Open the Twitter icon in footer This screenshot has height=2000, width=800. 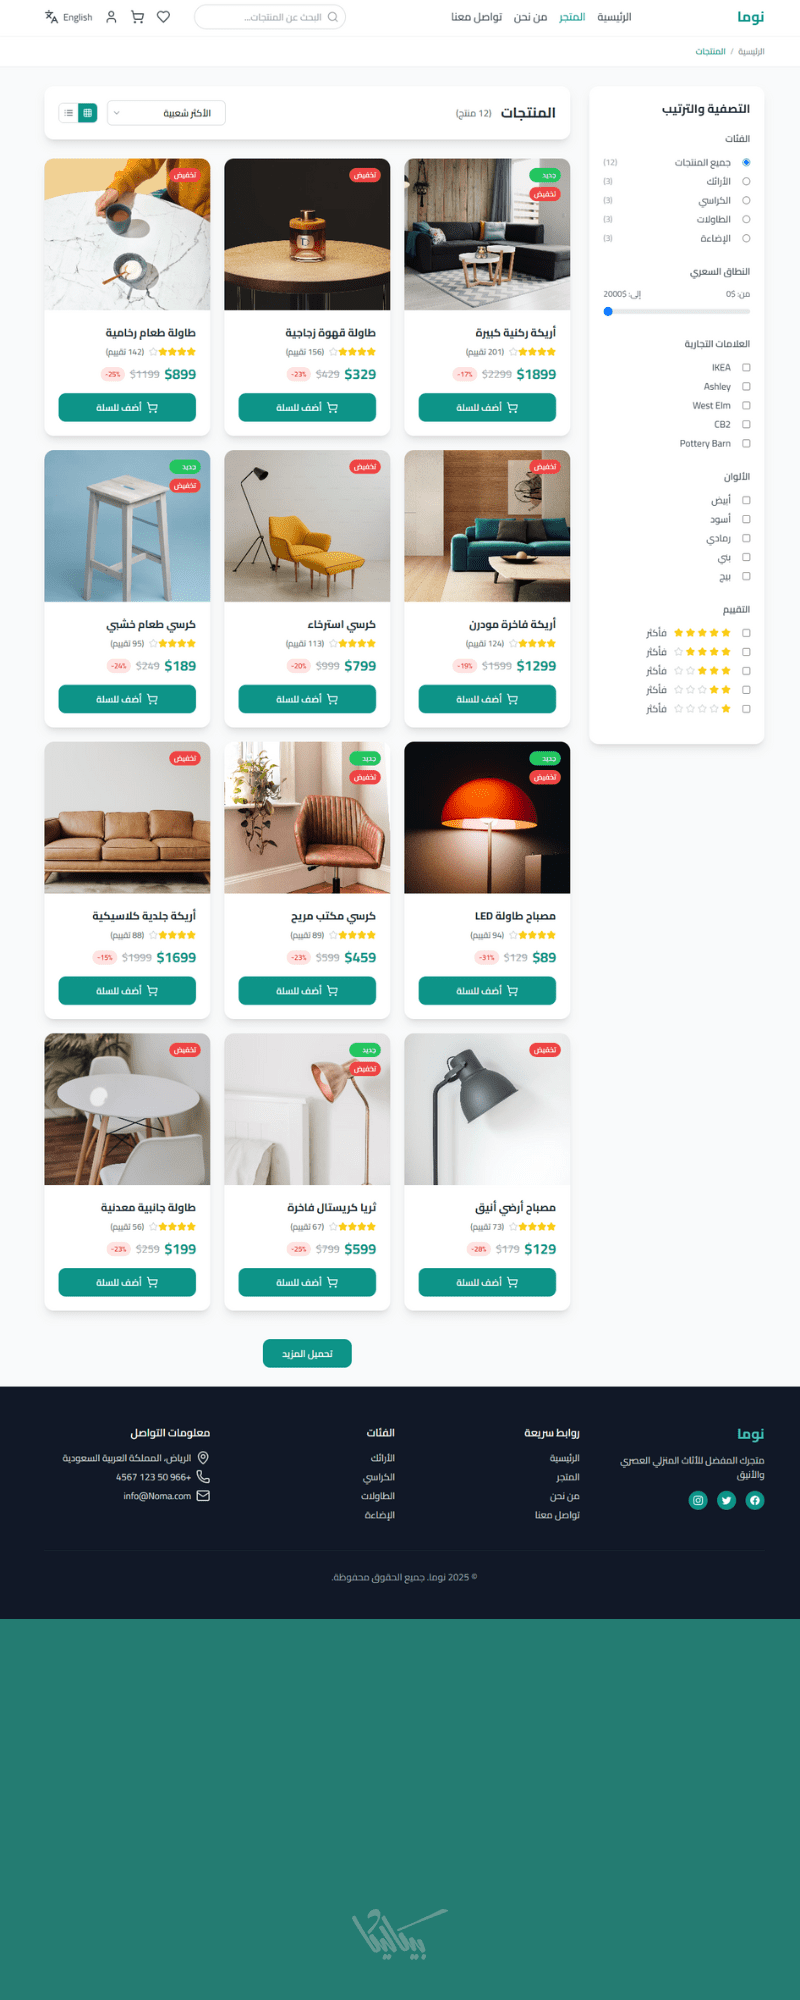[727, 1500]
